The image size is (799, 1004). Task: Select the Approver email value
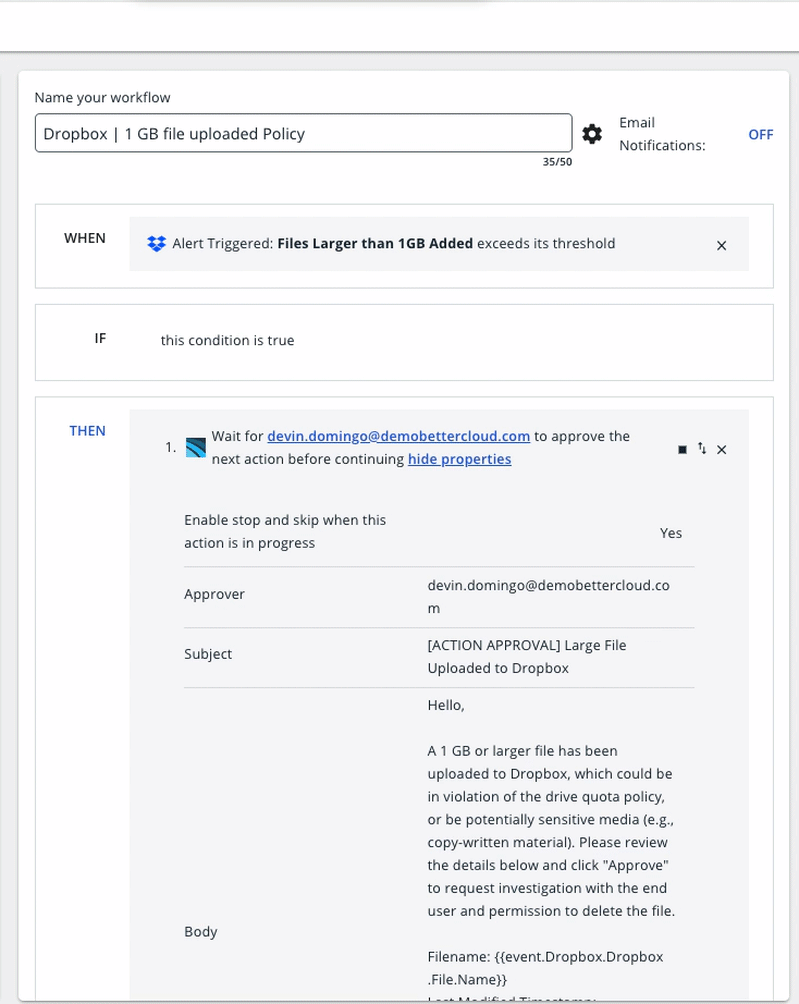(549, 597)
